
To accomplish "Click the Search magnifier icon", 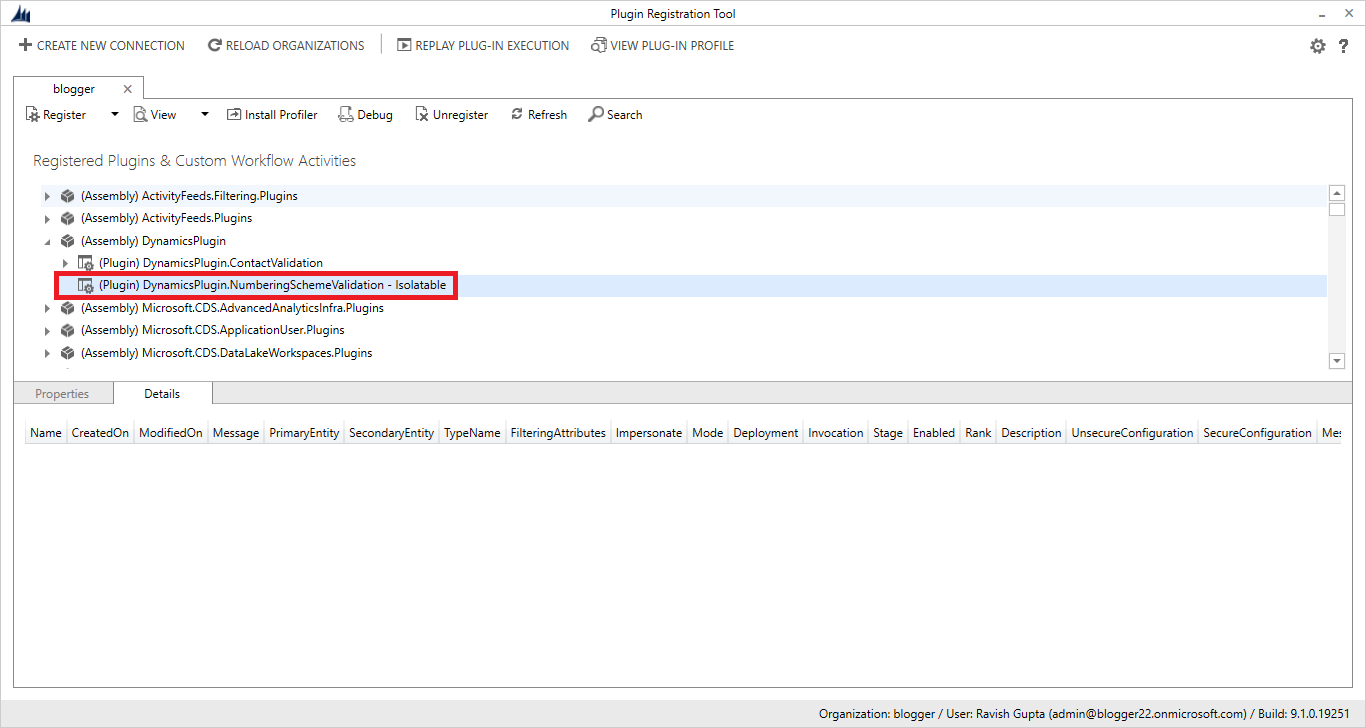I will (595, 115).
